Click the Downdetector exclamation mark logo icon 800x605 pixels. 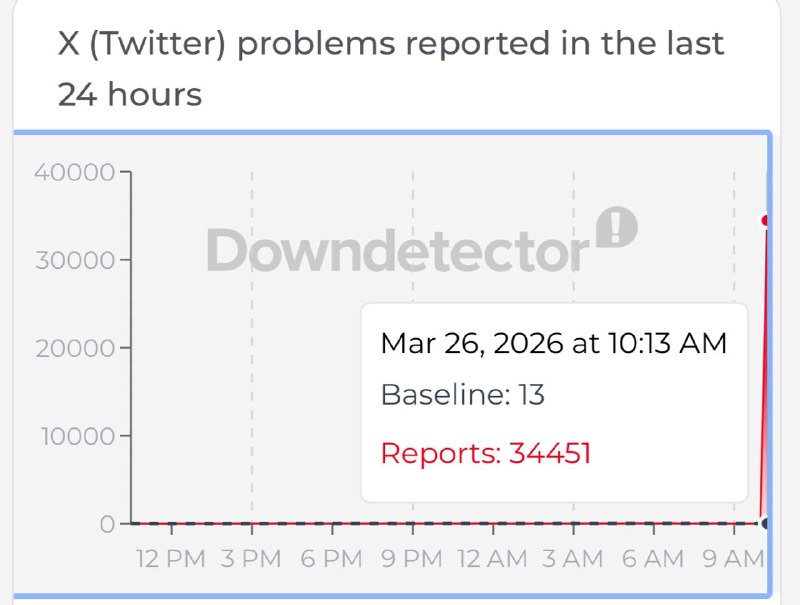616,228
